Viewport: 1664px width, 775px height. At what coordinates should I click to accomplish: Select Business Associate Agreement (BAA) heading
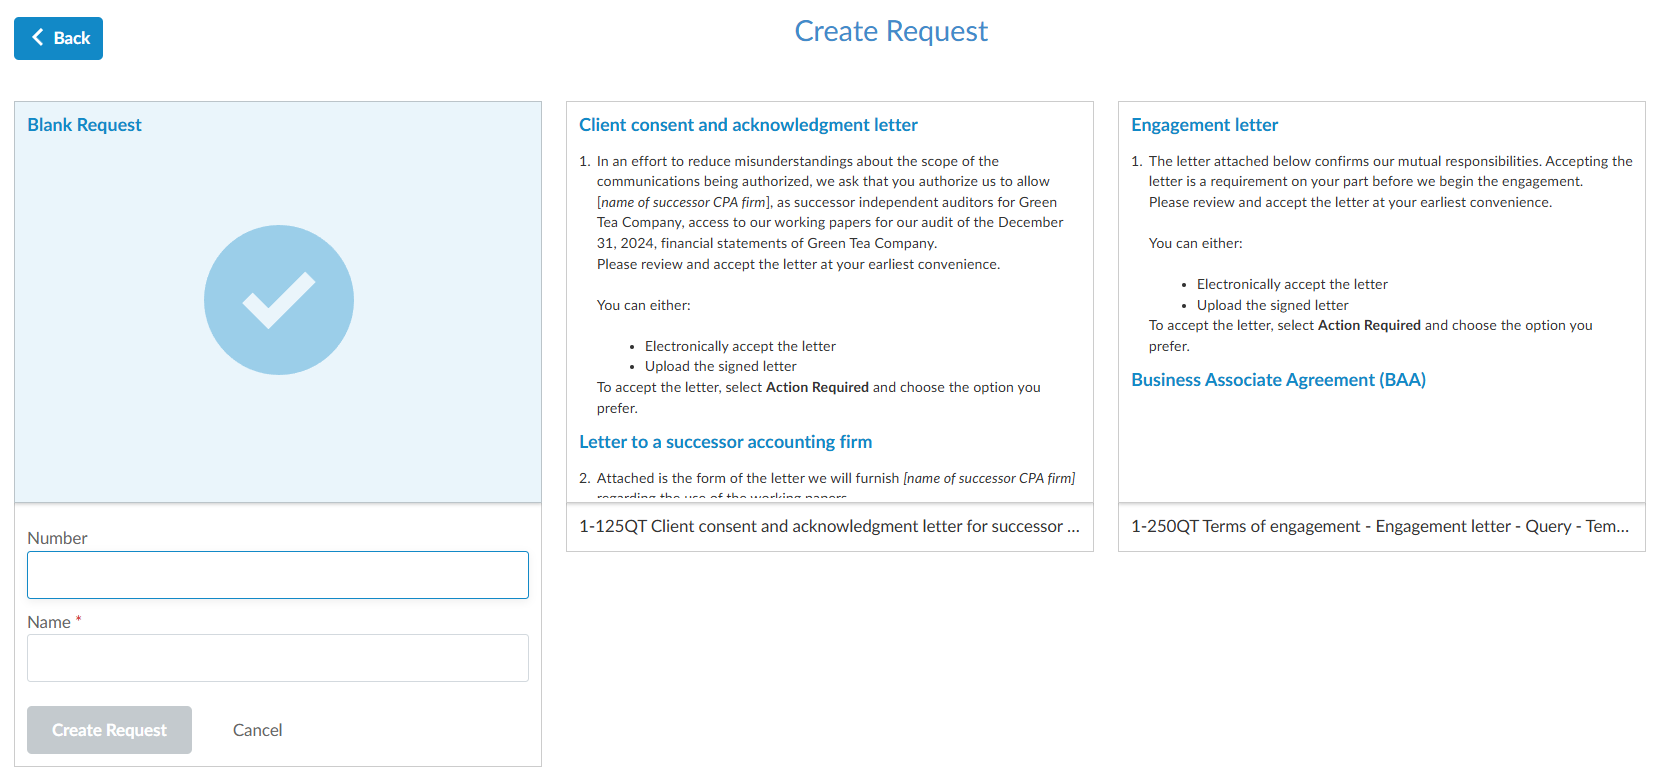pos(1279,380)
